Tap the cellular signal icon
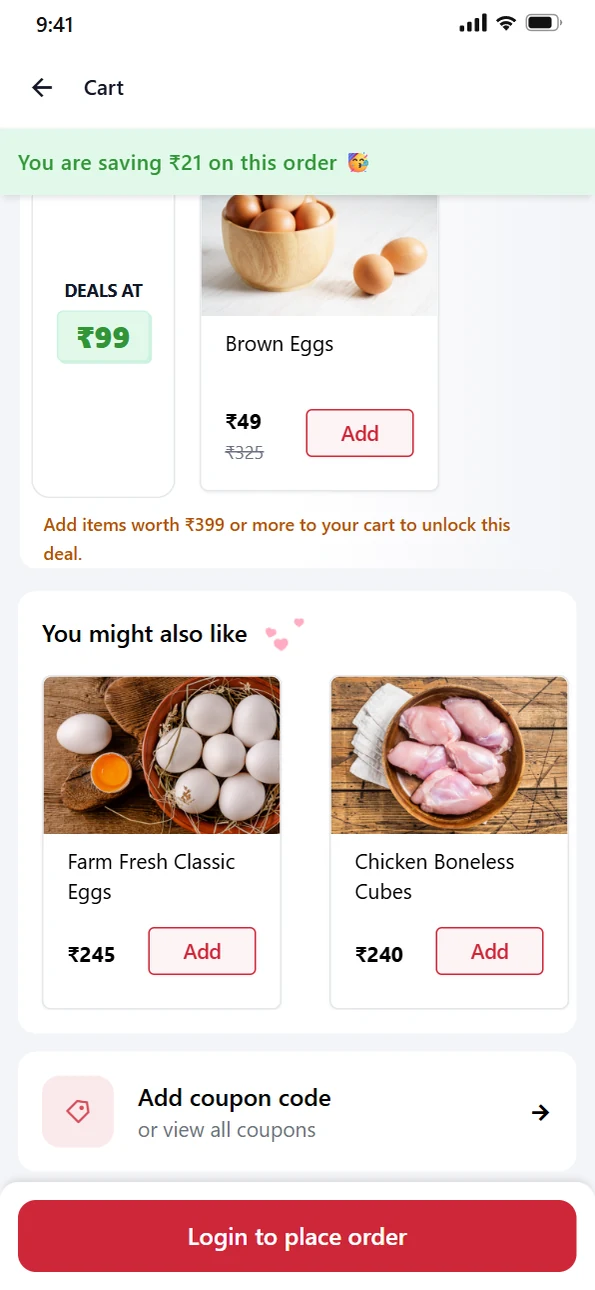 (473, 23)
